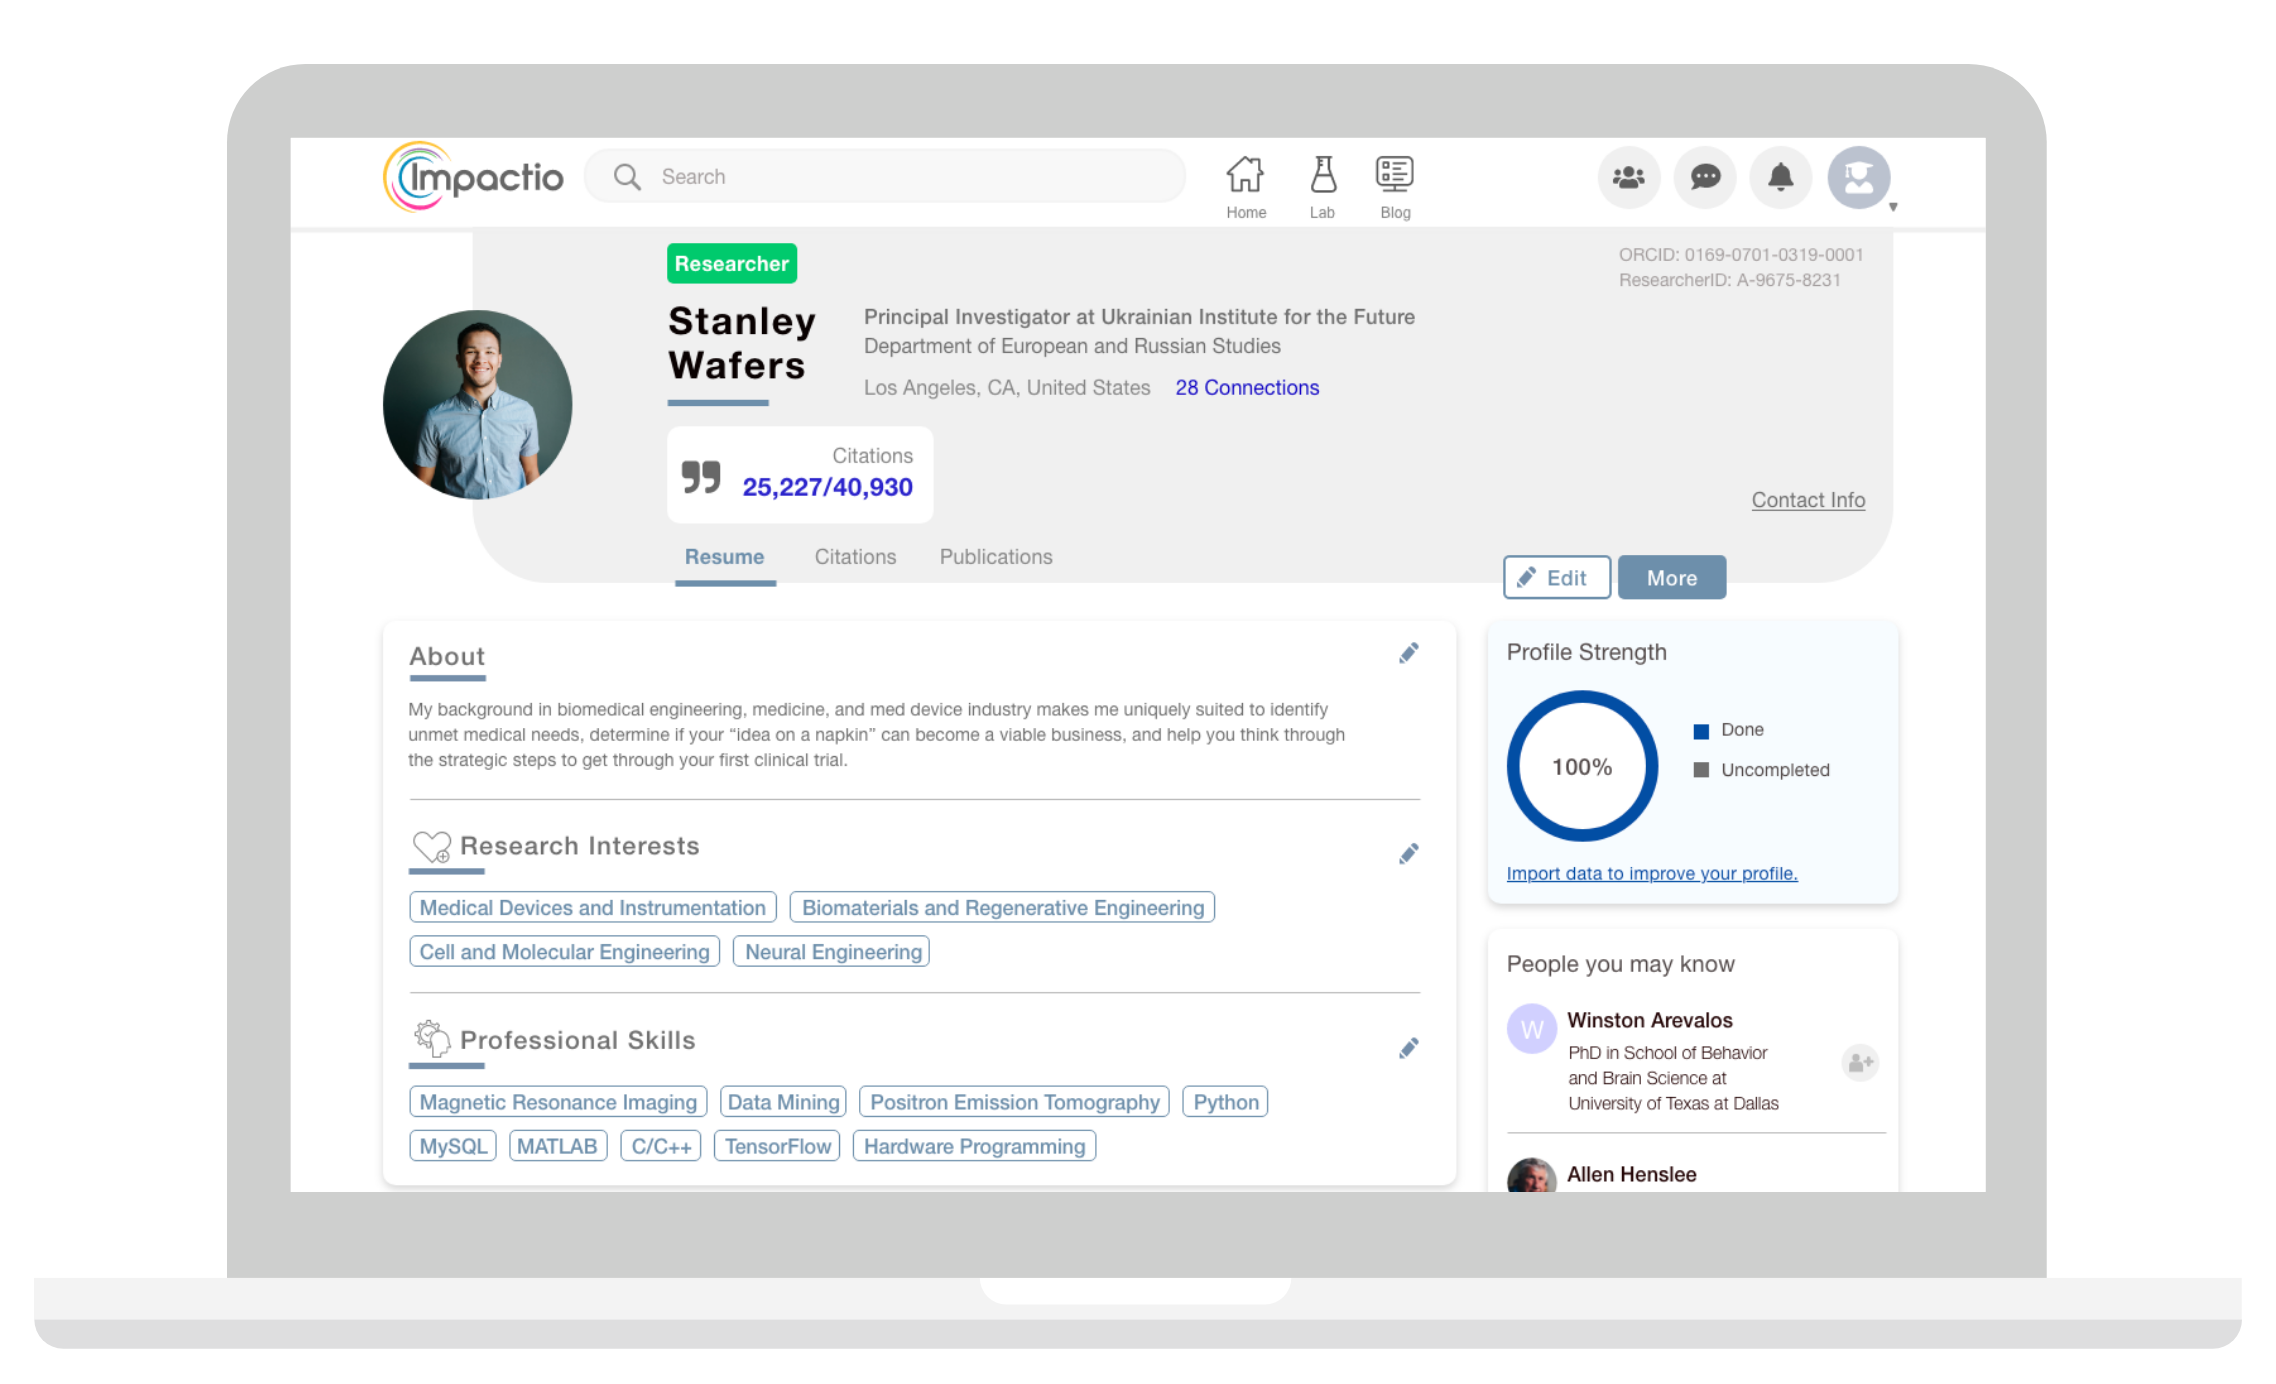Click Allen Henslee profile photo
The width and height of the screenshot is (2276, 1384).
(1532, 1176)
